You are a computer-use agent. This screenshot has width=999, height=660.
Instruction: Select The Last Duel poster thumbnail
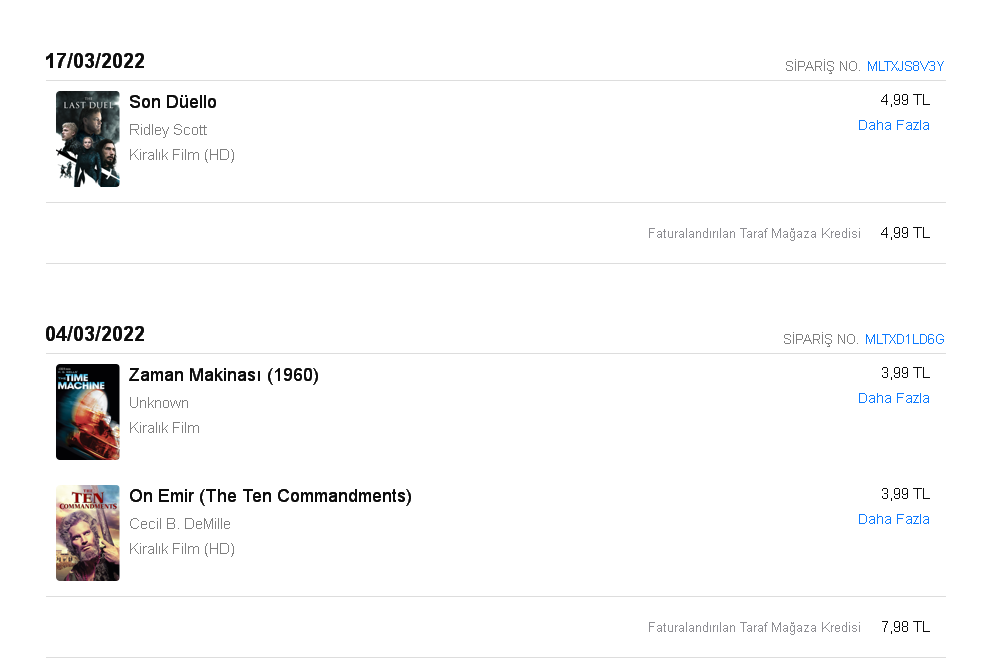(x=88, y=139)
